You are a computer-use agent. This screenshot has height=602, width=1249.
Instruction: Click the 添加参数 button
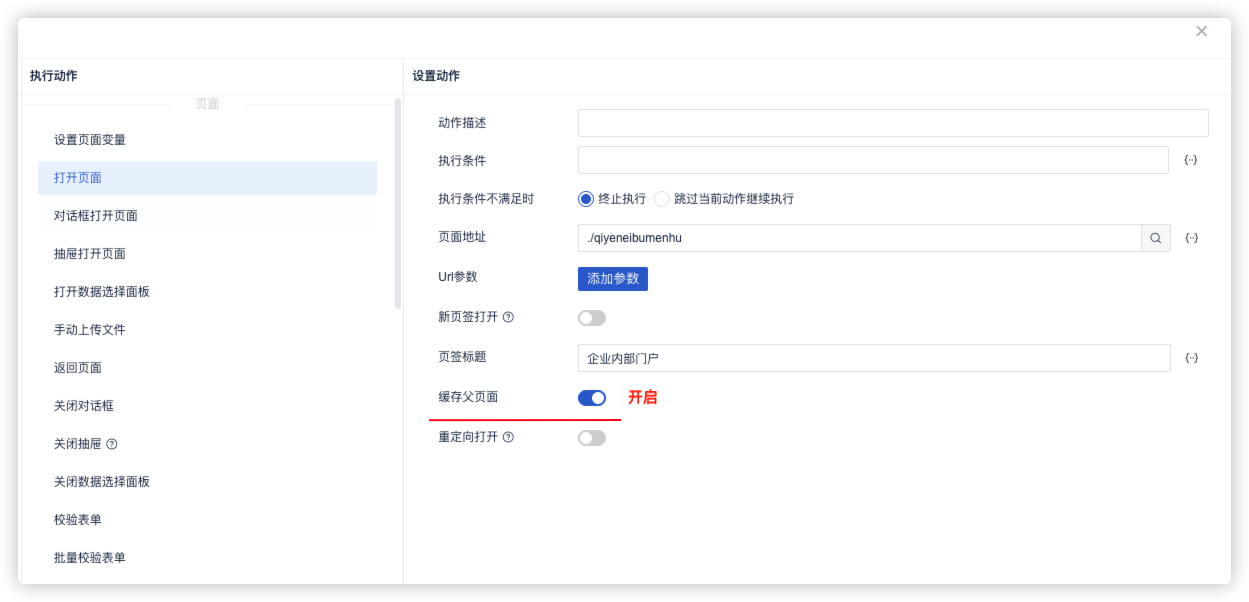pyautogui.click(x=612, y=278)
